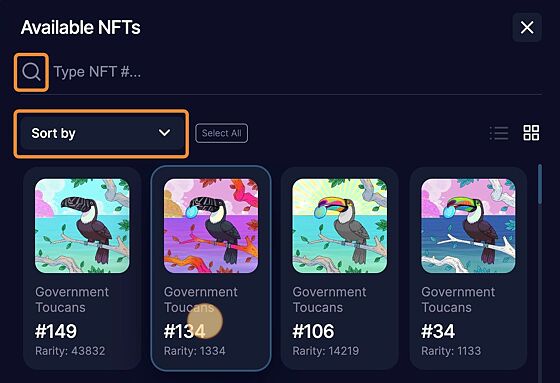Click the Sort by chevron arrow

(164, 133)
